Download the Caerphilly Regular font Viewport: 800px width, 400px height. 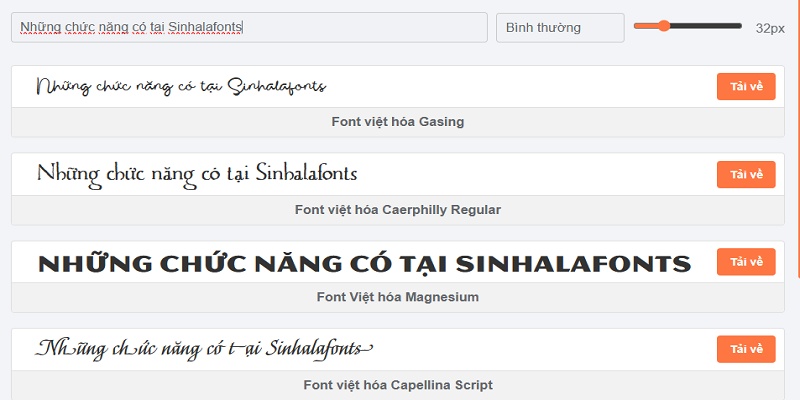pyautogui.click(x=746, y=174)
